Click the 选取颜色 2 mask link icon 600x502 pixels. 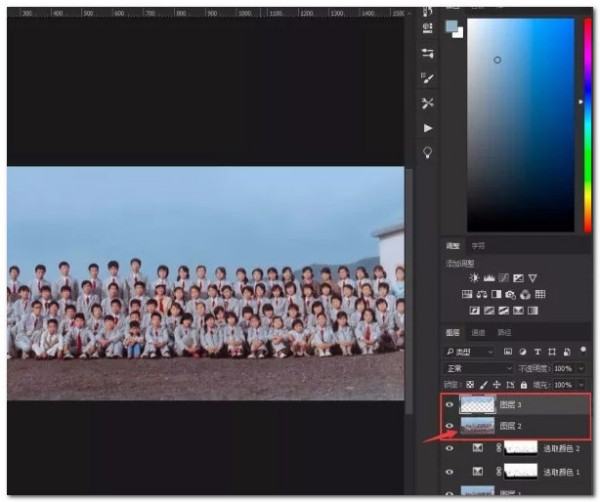499,448
